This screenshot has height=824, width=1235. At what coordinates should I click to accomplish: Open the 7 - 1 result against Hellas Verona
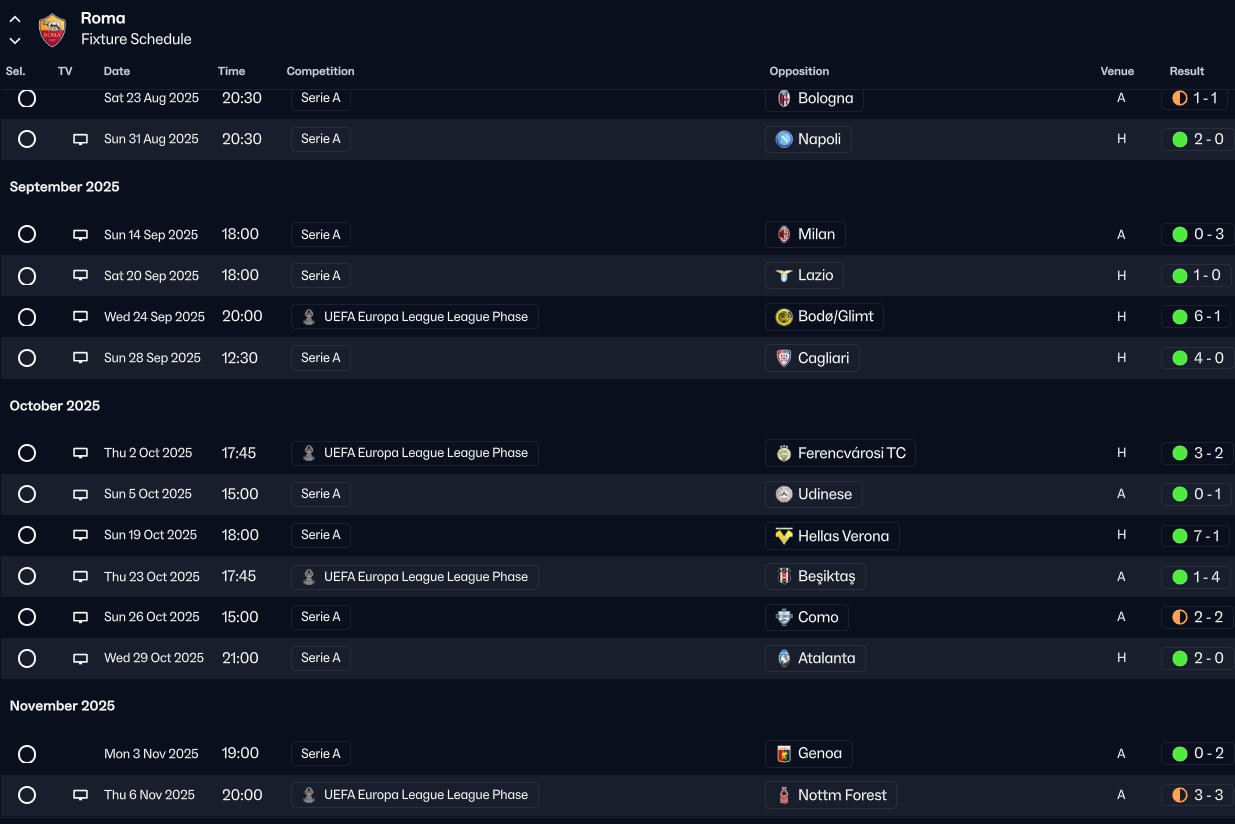coord(1195,536)
